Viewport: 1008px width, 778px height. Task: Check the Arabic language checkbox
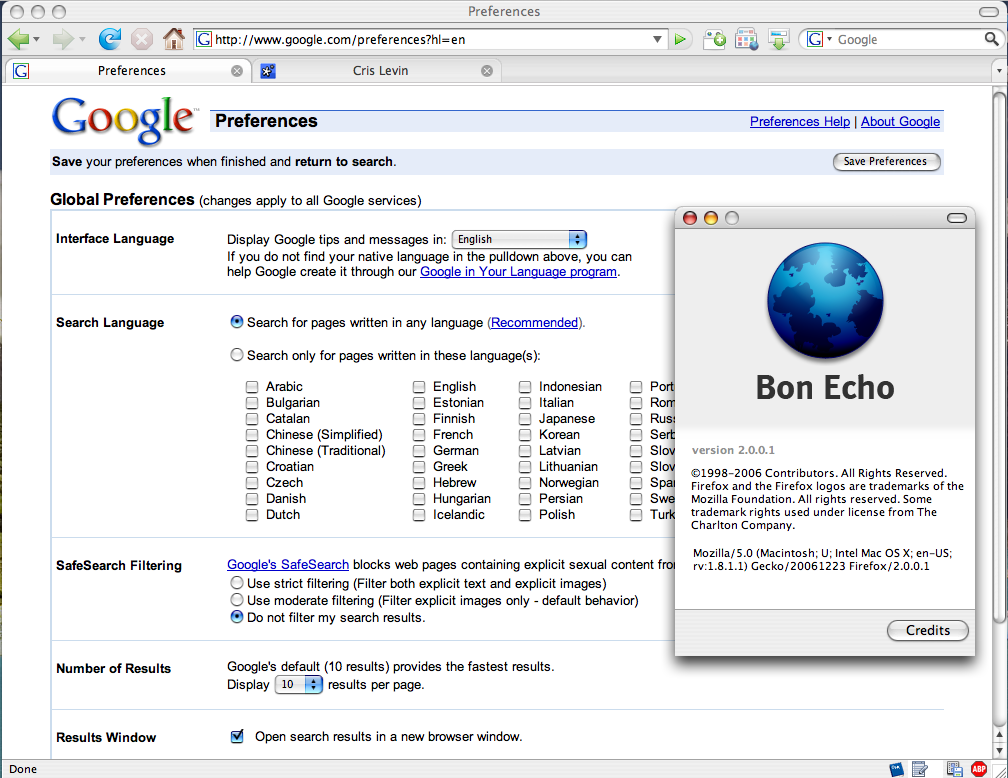pyautogui.click(x=252, y=386)
